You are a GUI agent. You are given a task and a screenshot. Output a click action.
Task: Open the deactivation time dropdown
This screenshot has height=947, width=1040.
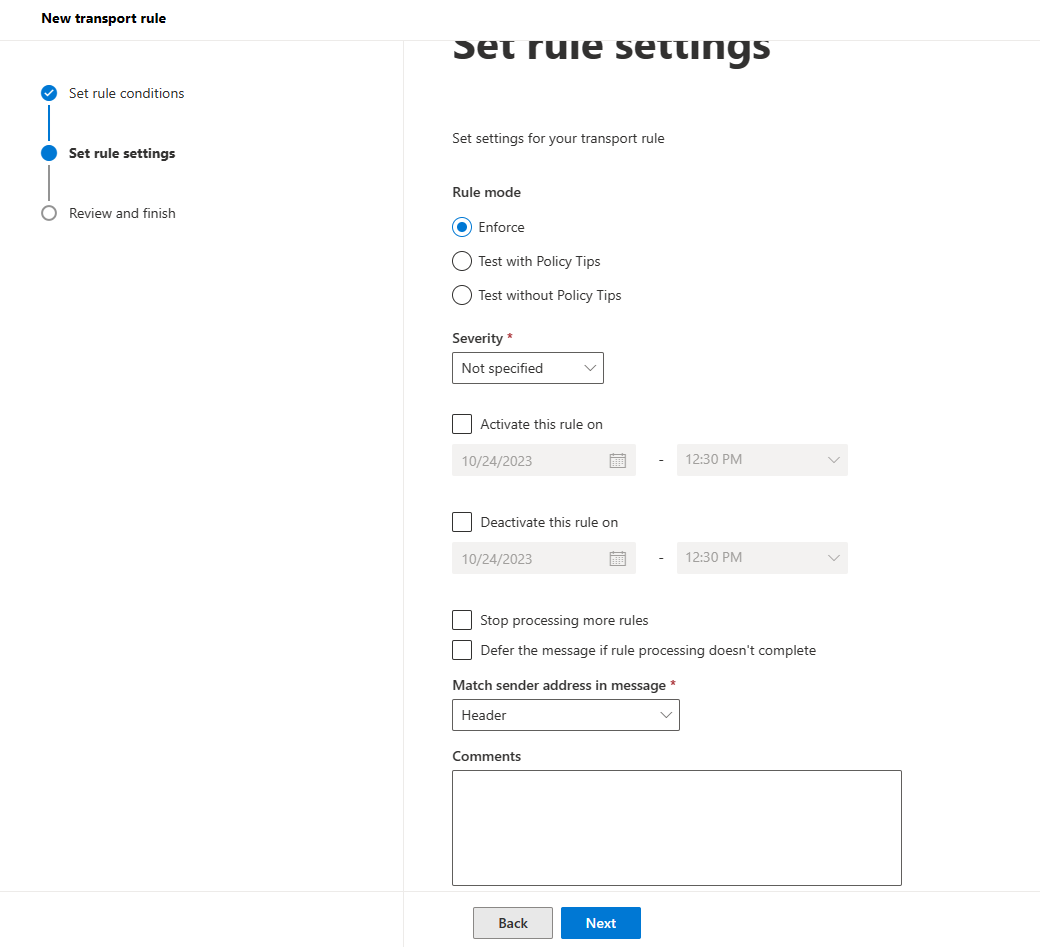click(762, 558)
